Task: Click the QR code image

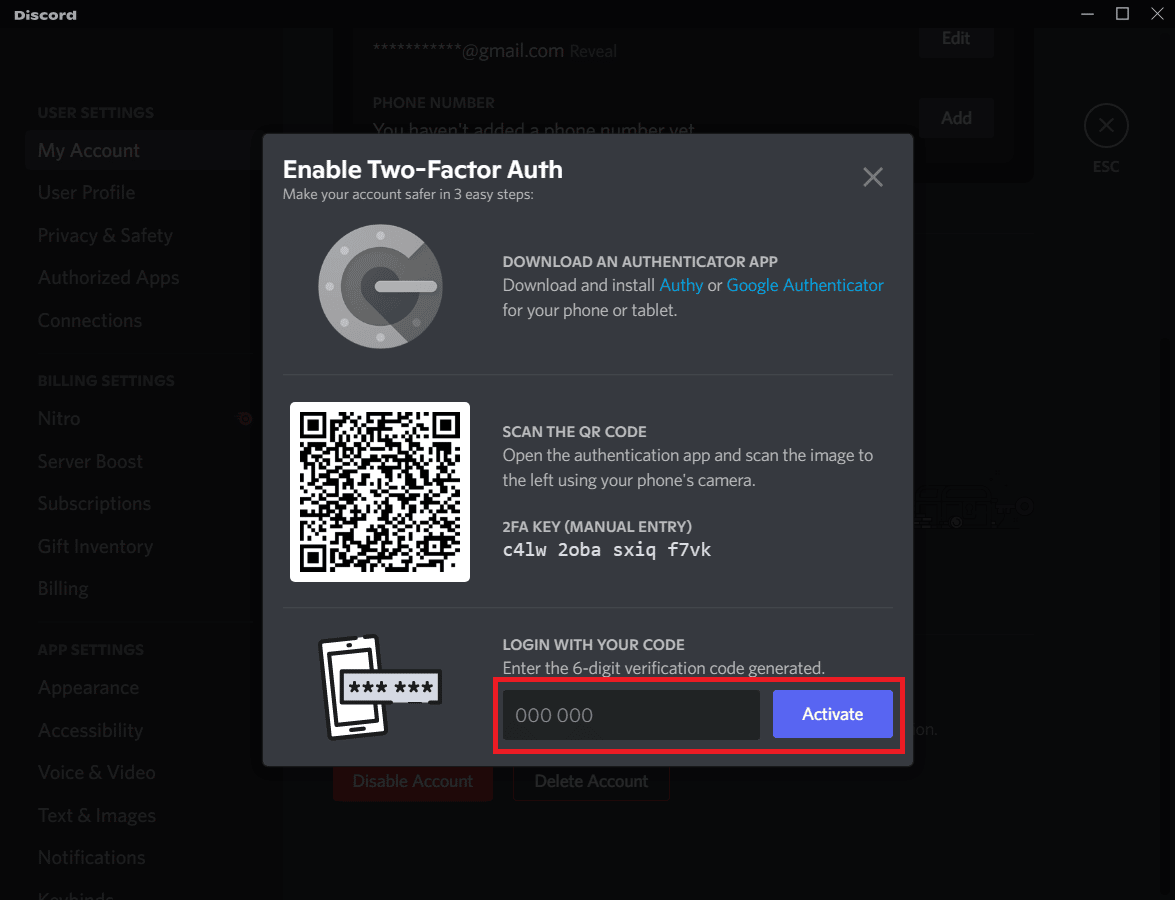Action: click(x=380, y=492)
